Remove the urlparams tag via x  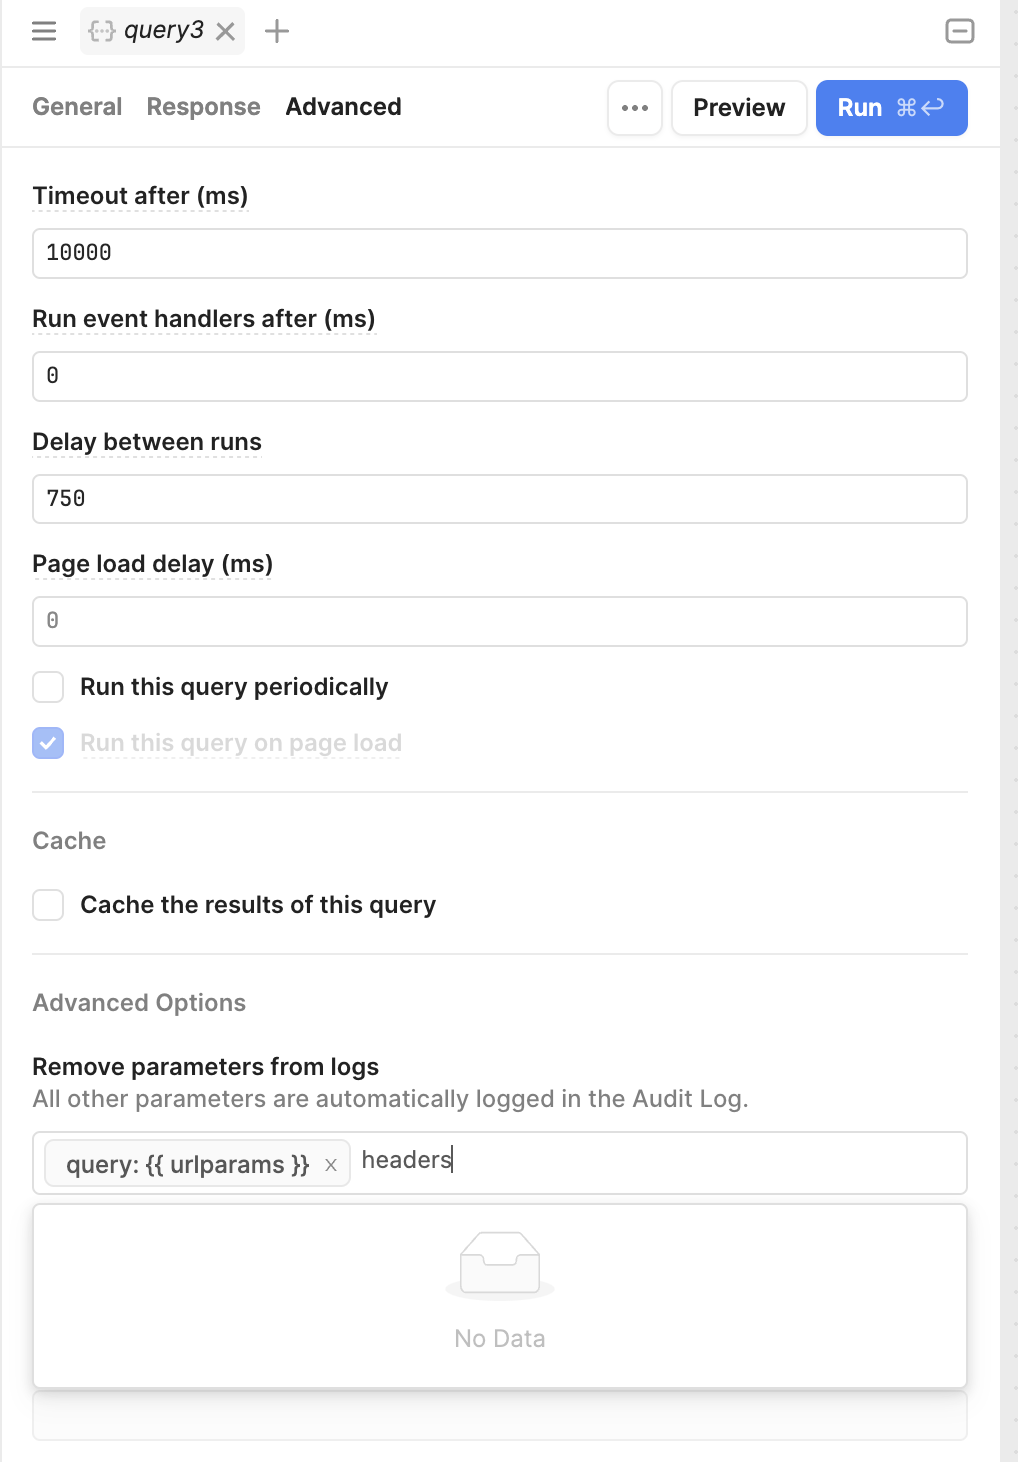click(x=331, y=1165)
